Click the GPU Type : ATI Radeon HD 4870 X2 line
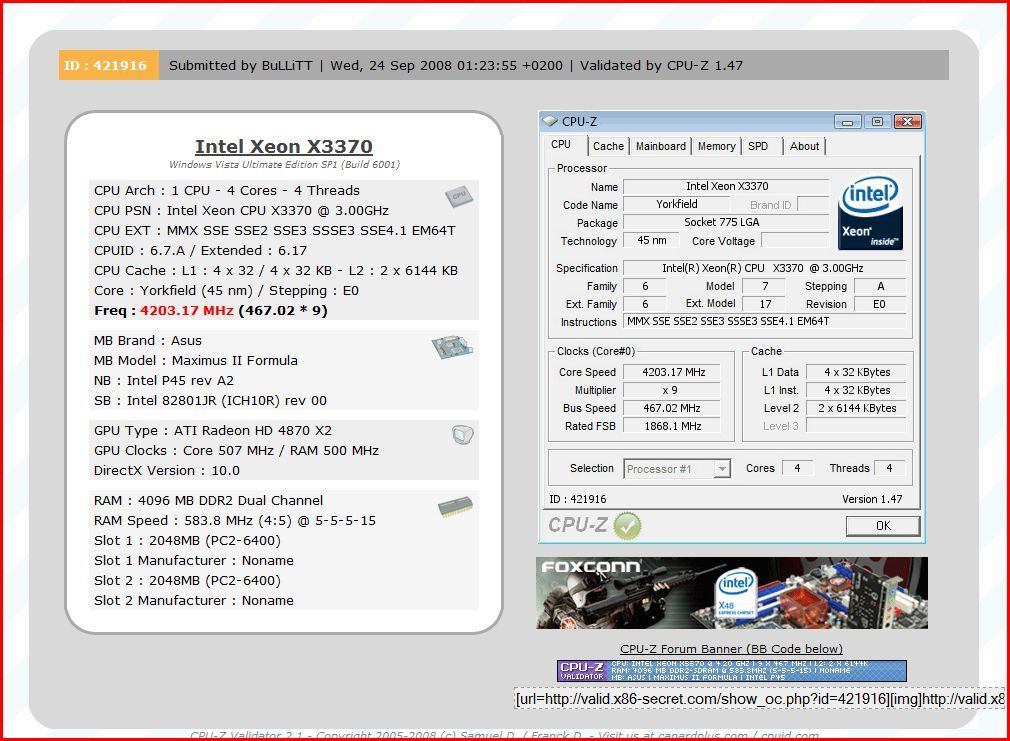Image resolution: width=1010 pixels, height=741 pixels. pyautogui.click(x=213, y=430)
